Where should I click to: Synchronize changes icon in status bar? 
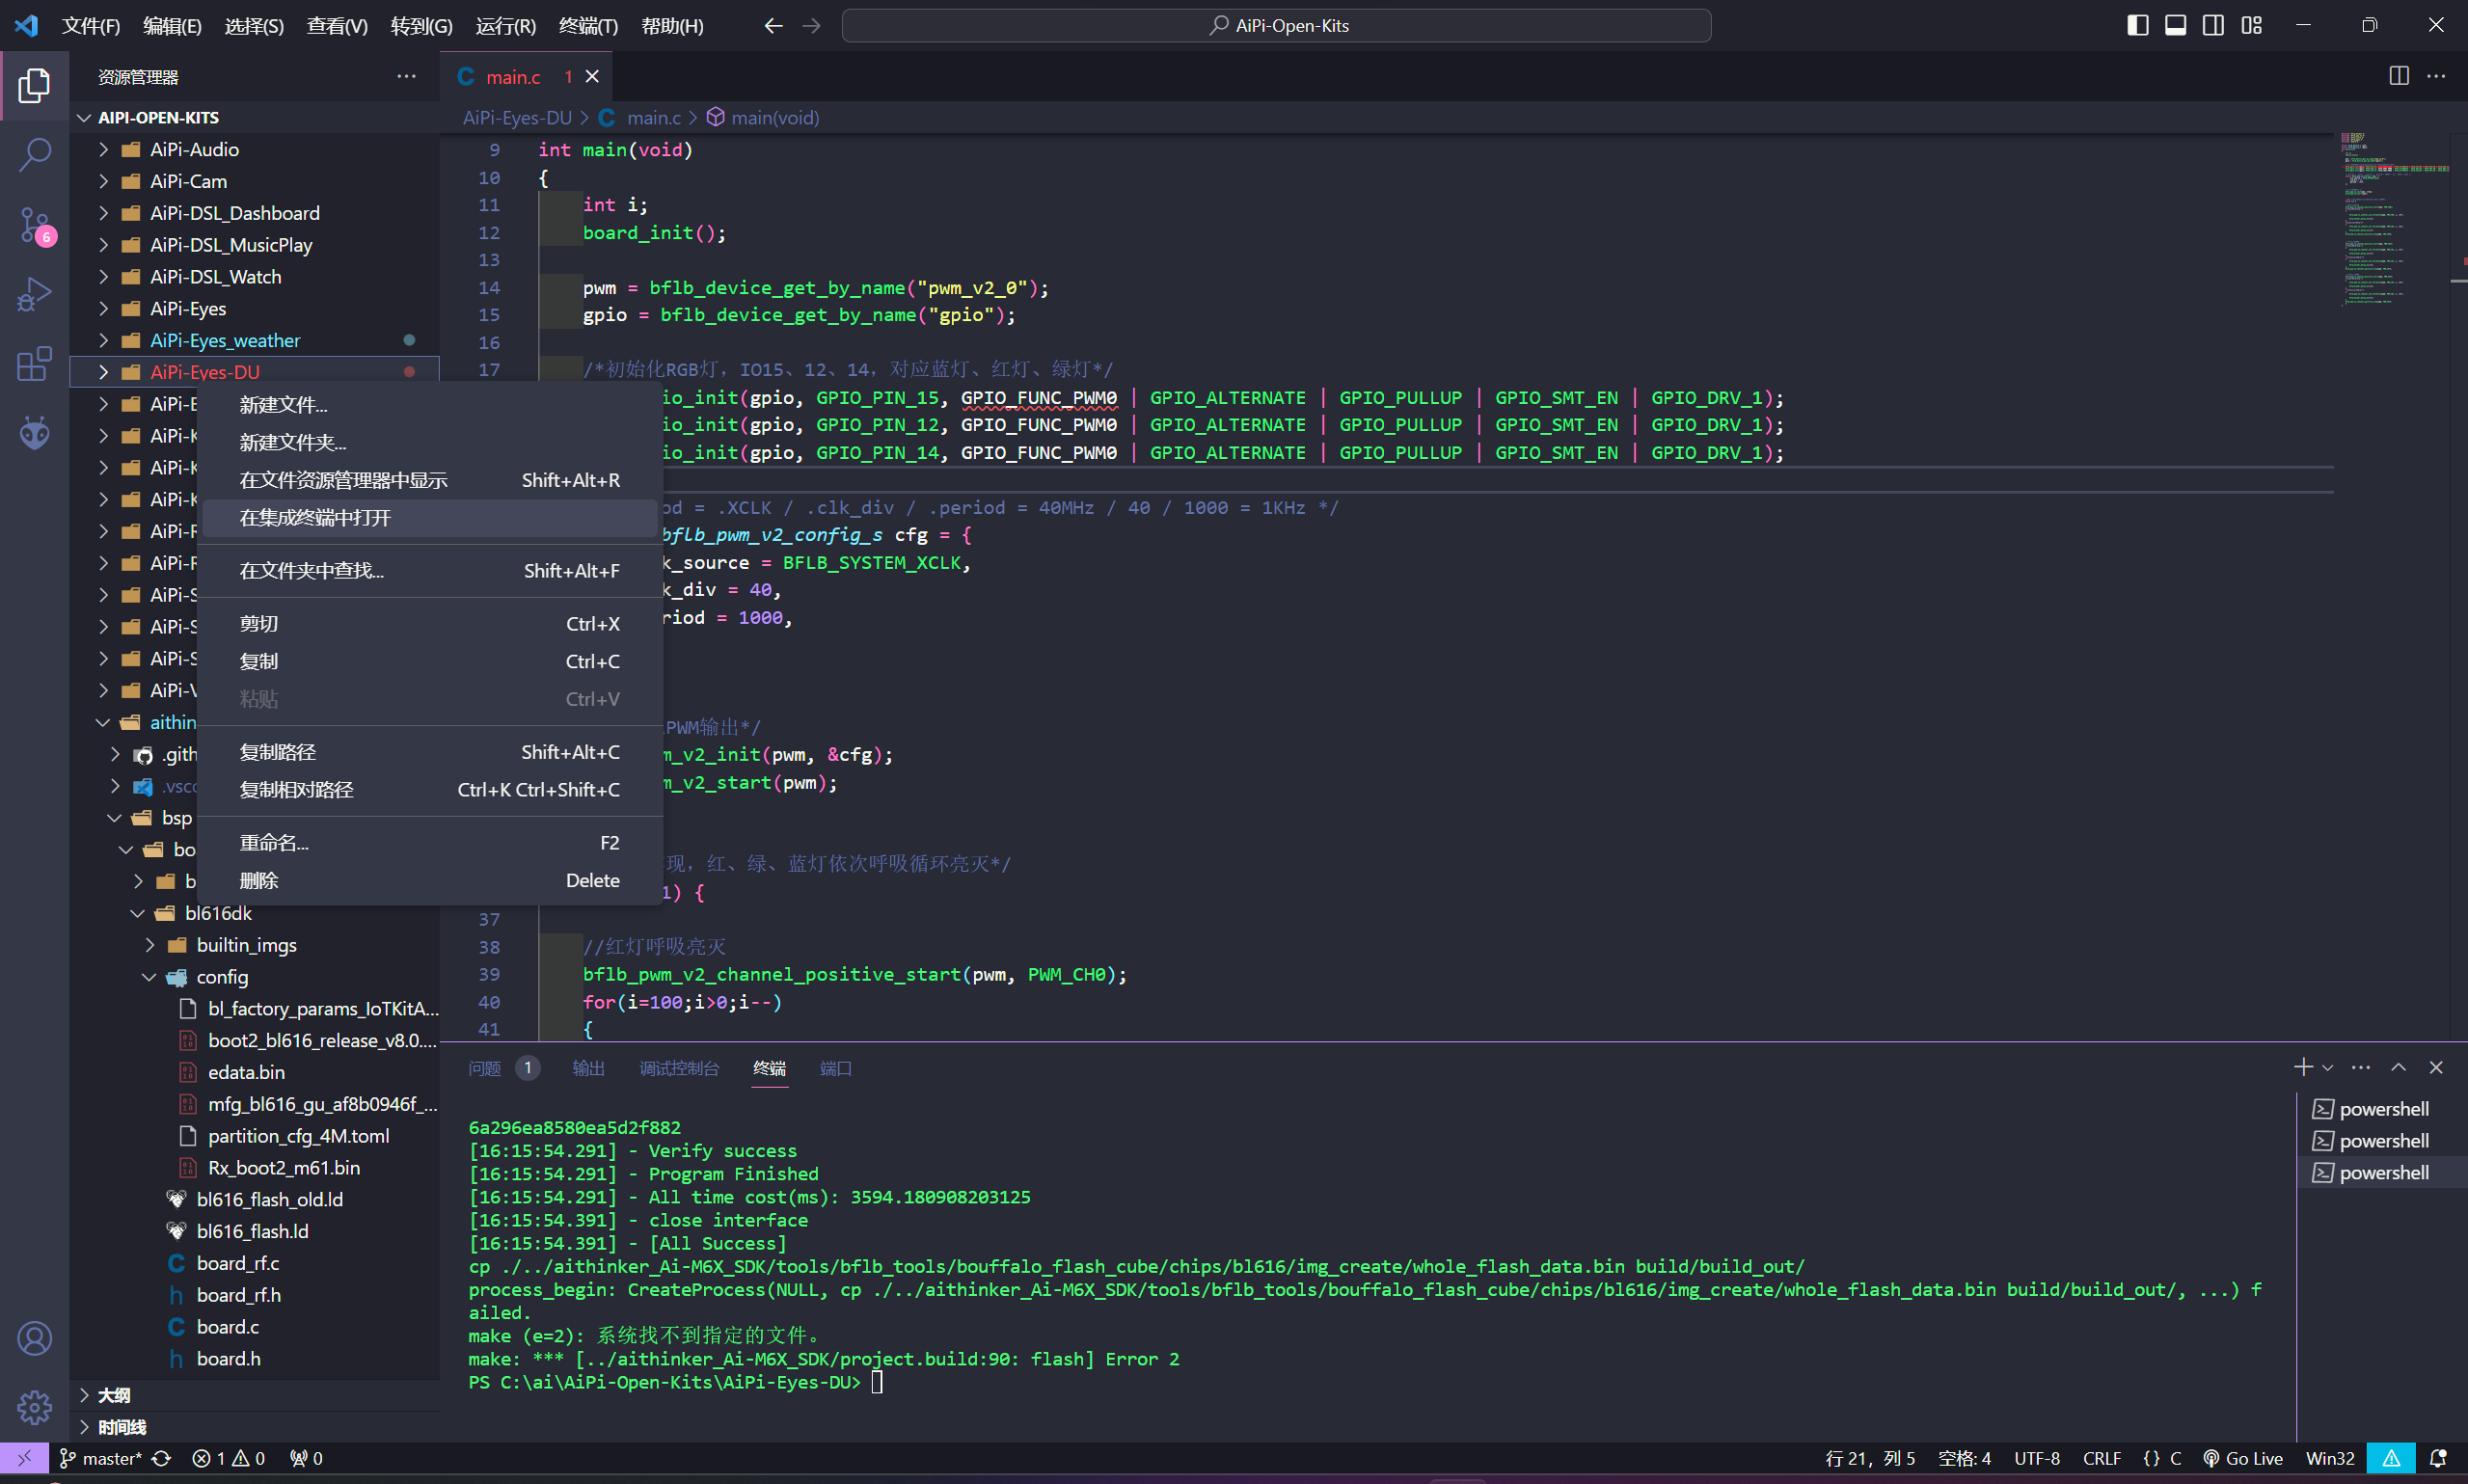pyautogui.click(x=161, y=1458)
